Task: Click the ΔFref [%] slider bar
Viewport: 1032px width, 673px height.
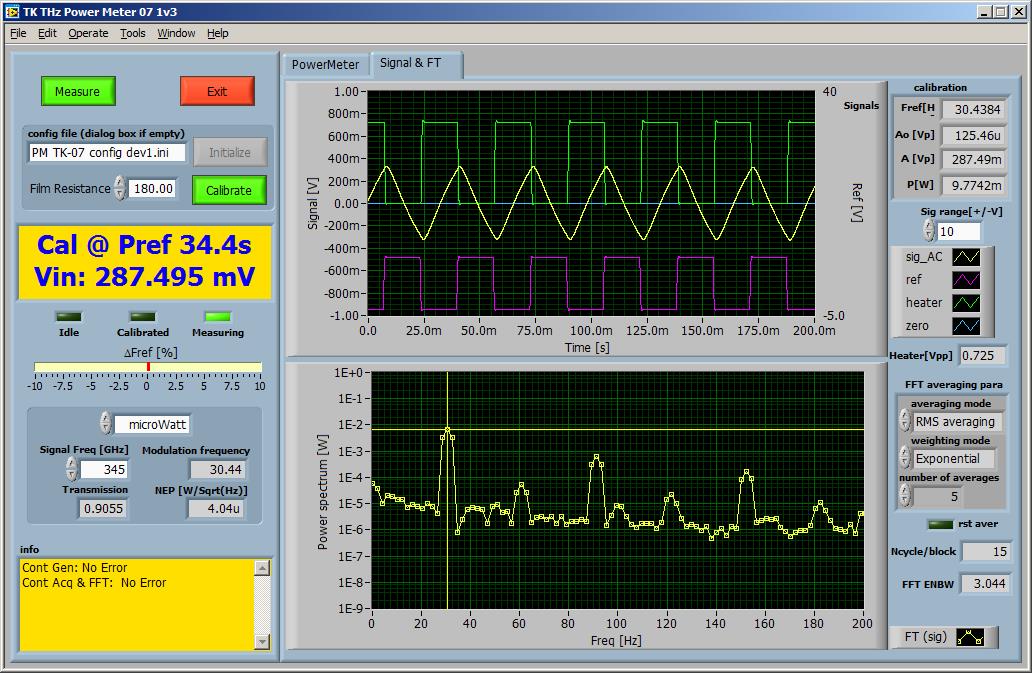Action: (148, 367)
